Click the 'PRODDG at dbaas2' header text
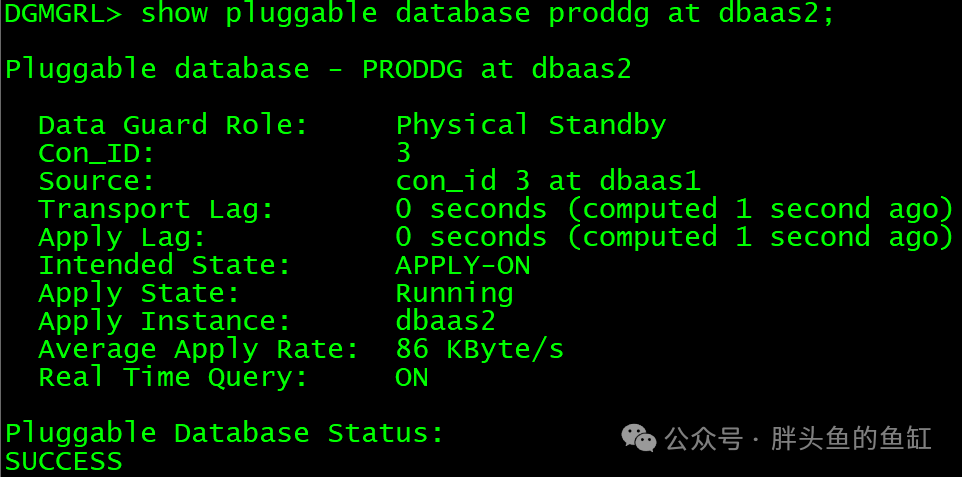962x477 pixels. pos(496,69)
